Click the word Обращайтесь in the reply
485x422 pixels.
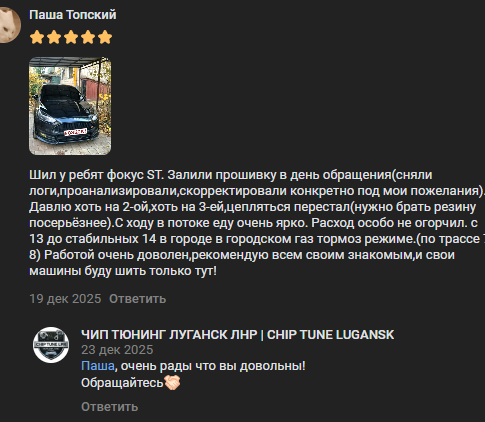point(122,383)
